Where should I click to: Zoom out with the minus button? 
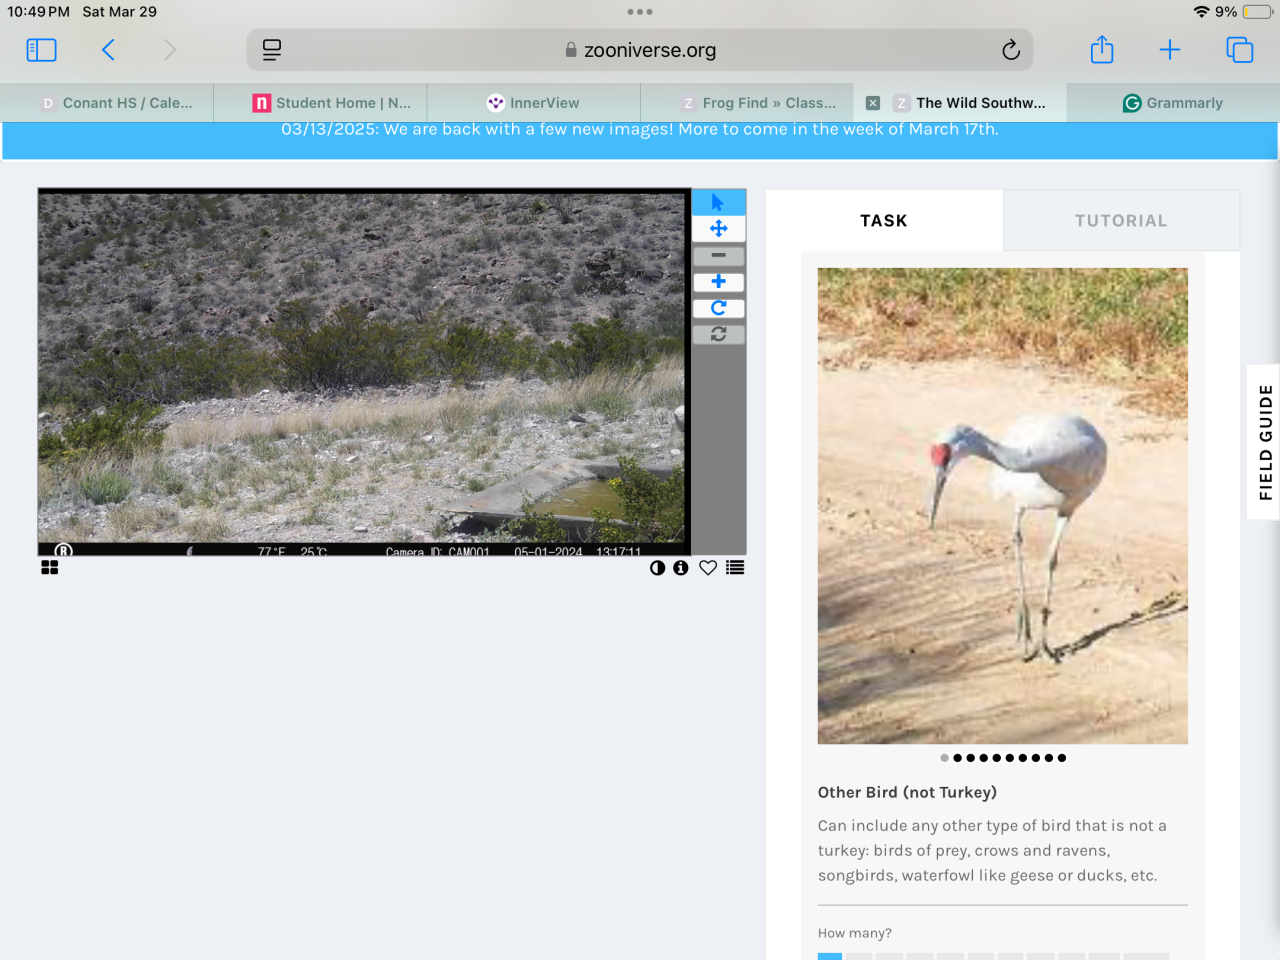click(718, 255)
